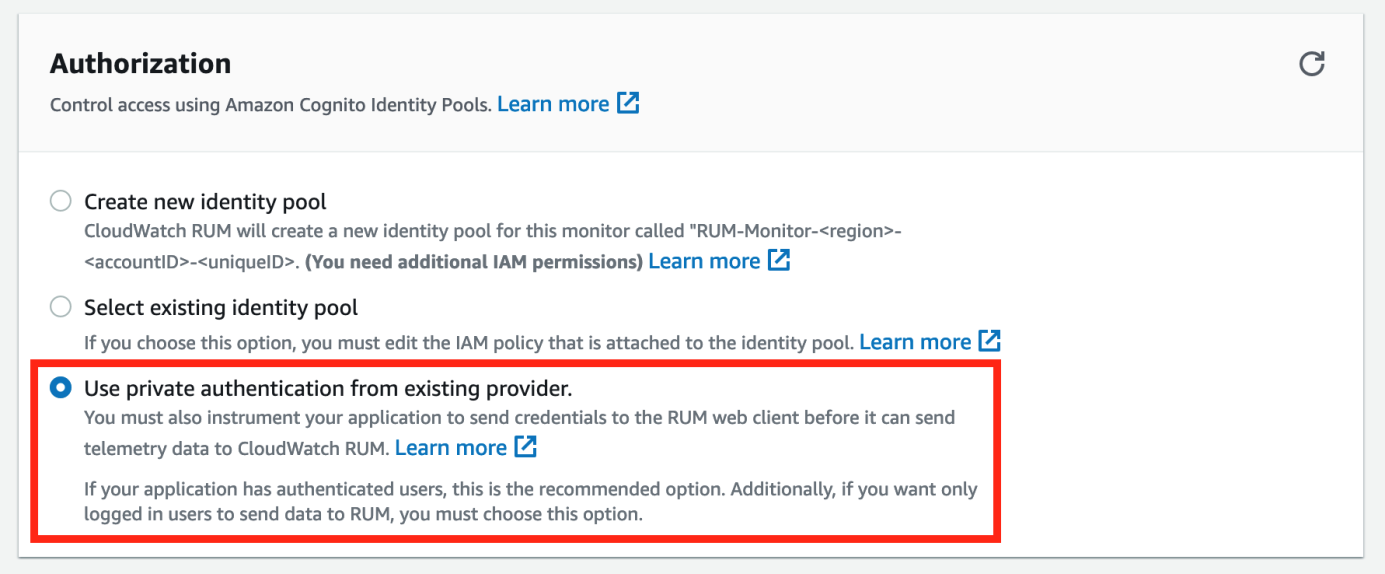This screenshot has height=574, width=1385.
Task: Click the 'Create new identity pool' label text
Action: [205, 202]
